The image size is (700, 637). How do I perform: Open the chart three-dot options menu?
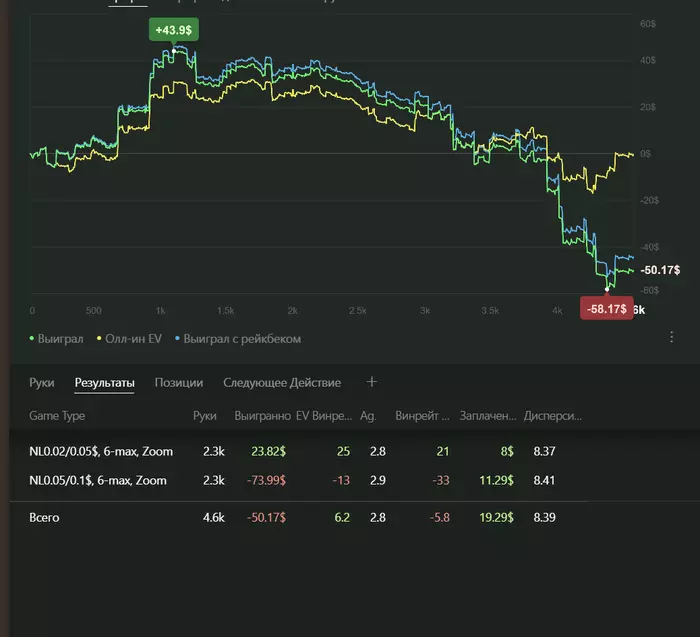[x=671, y=337]
